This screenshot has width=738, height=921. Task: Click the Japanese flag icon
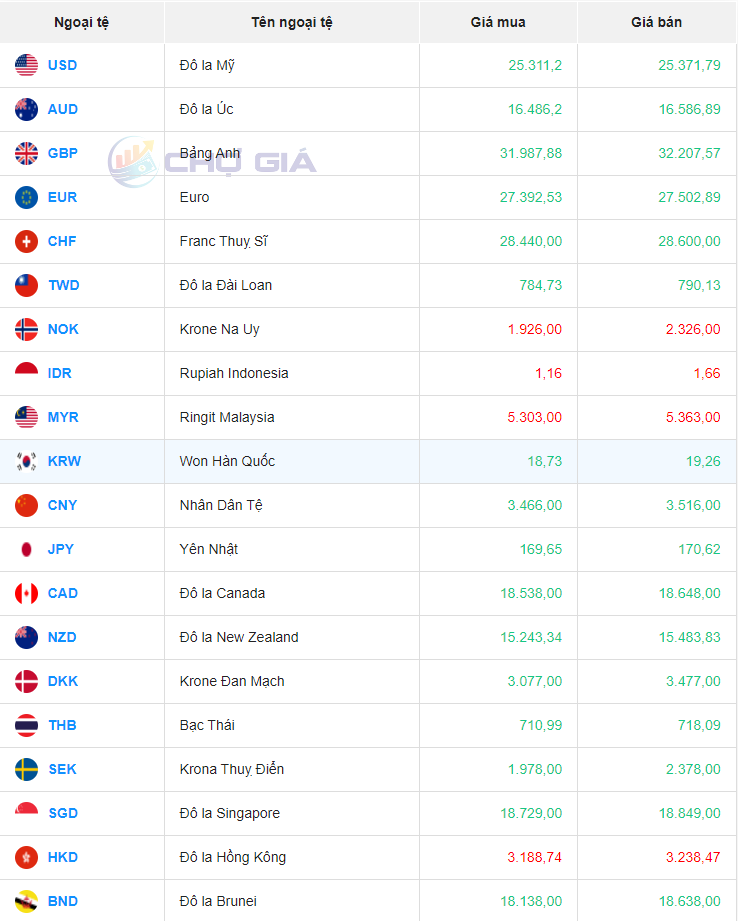(27, 550)
